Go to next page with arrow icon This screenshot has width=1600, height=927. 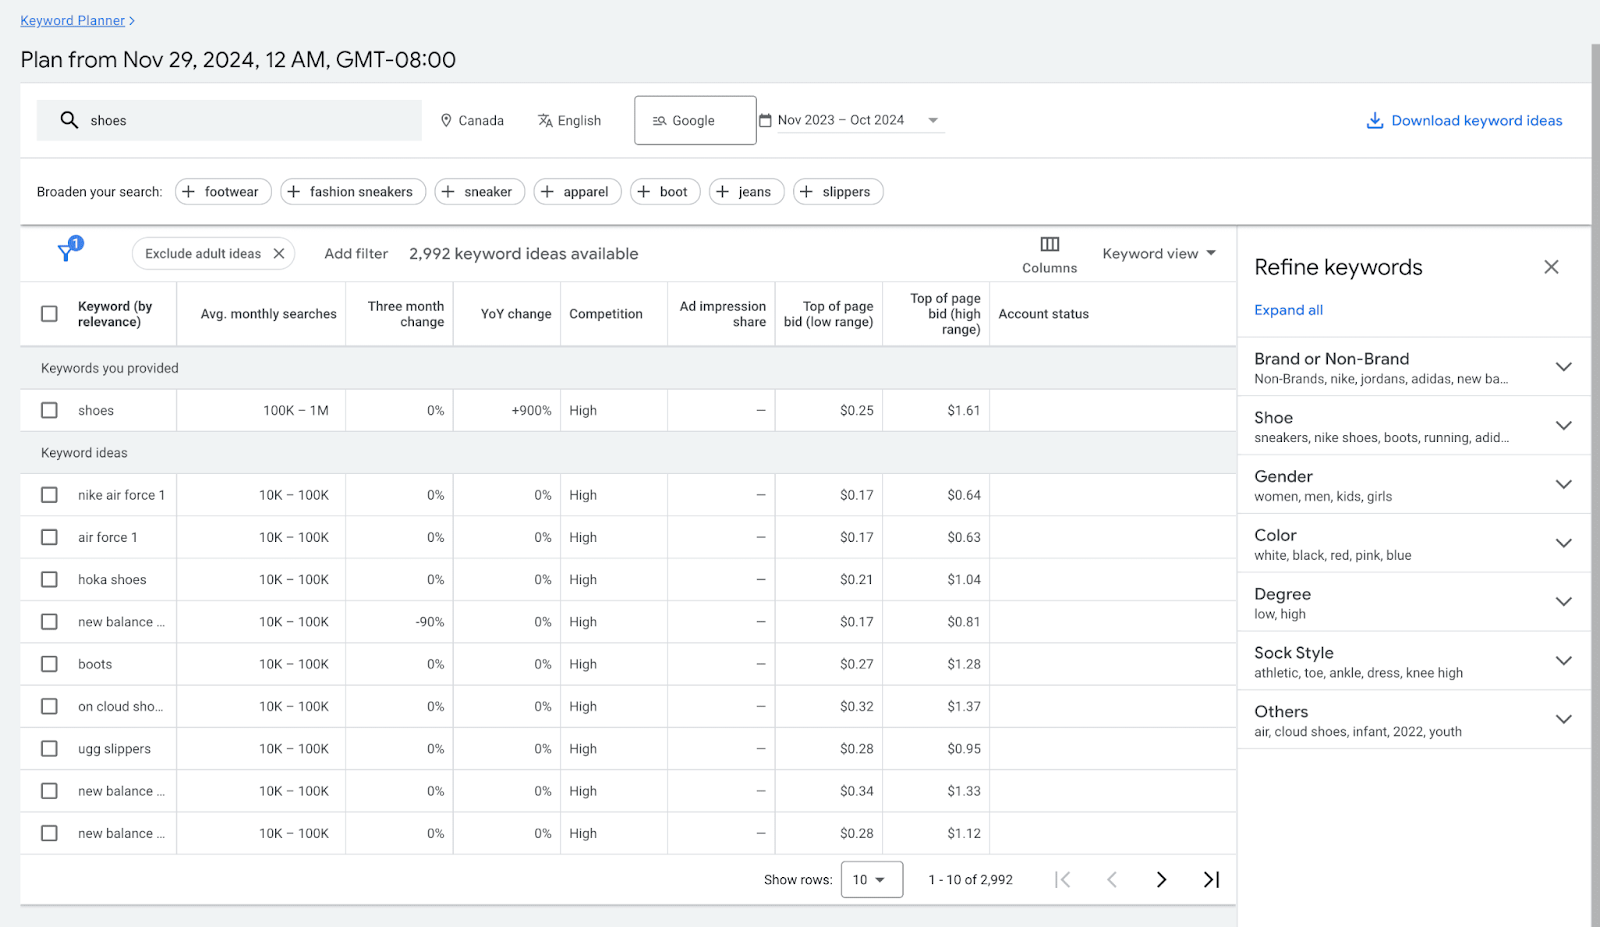1160,879
